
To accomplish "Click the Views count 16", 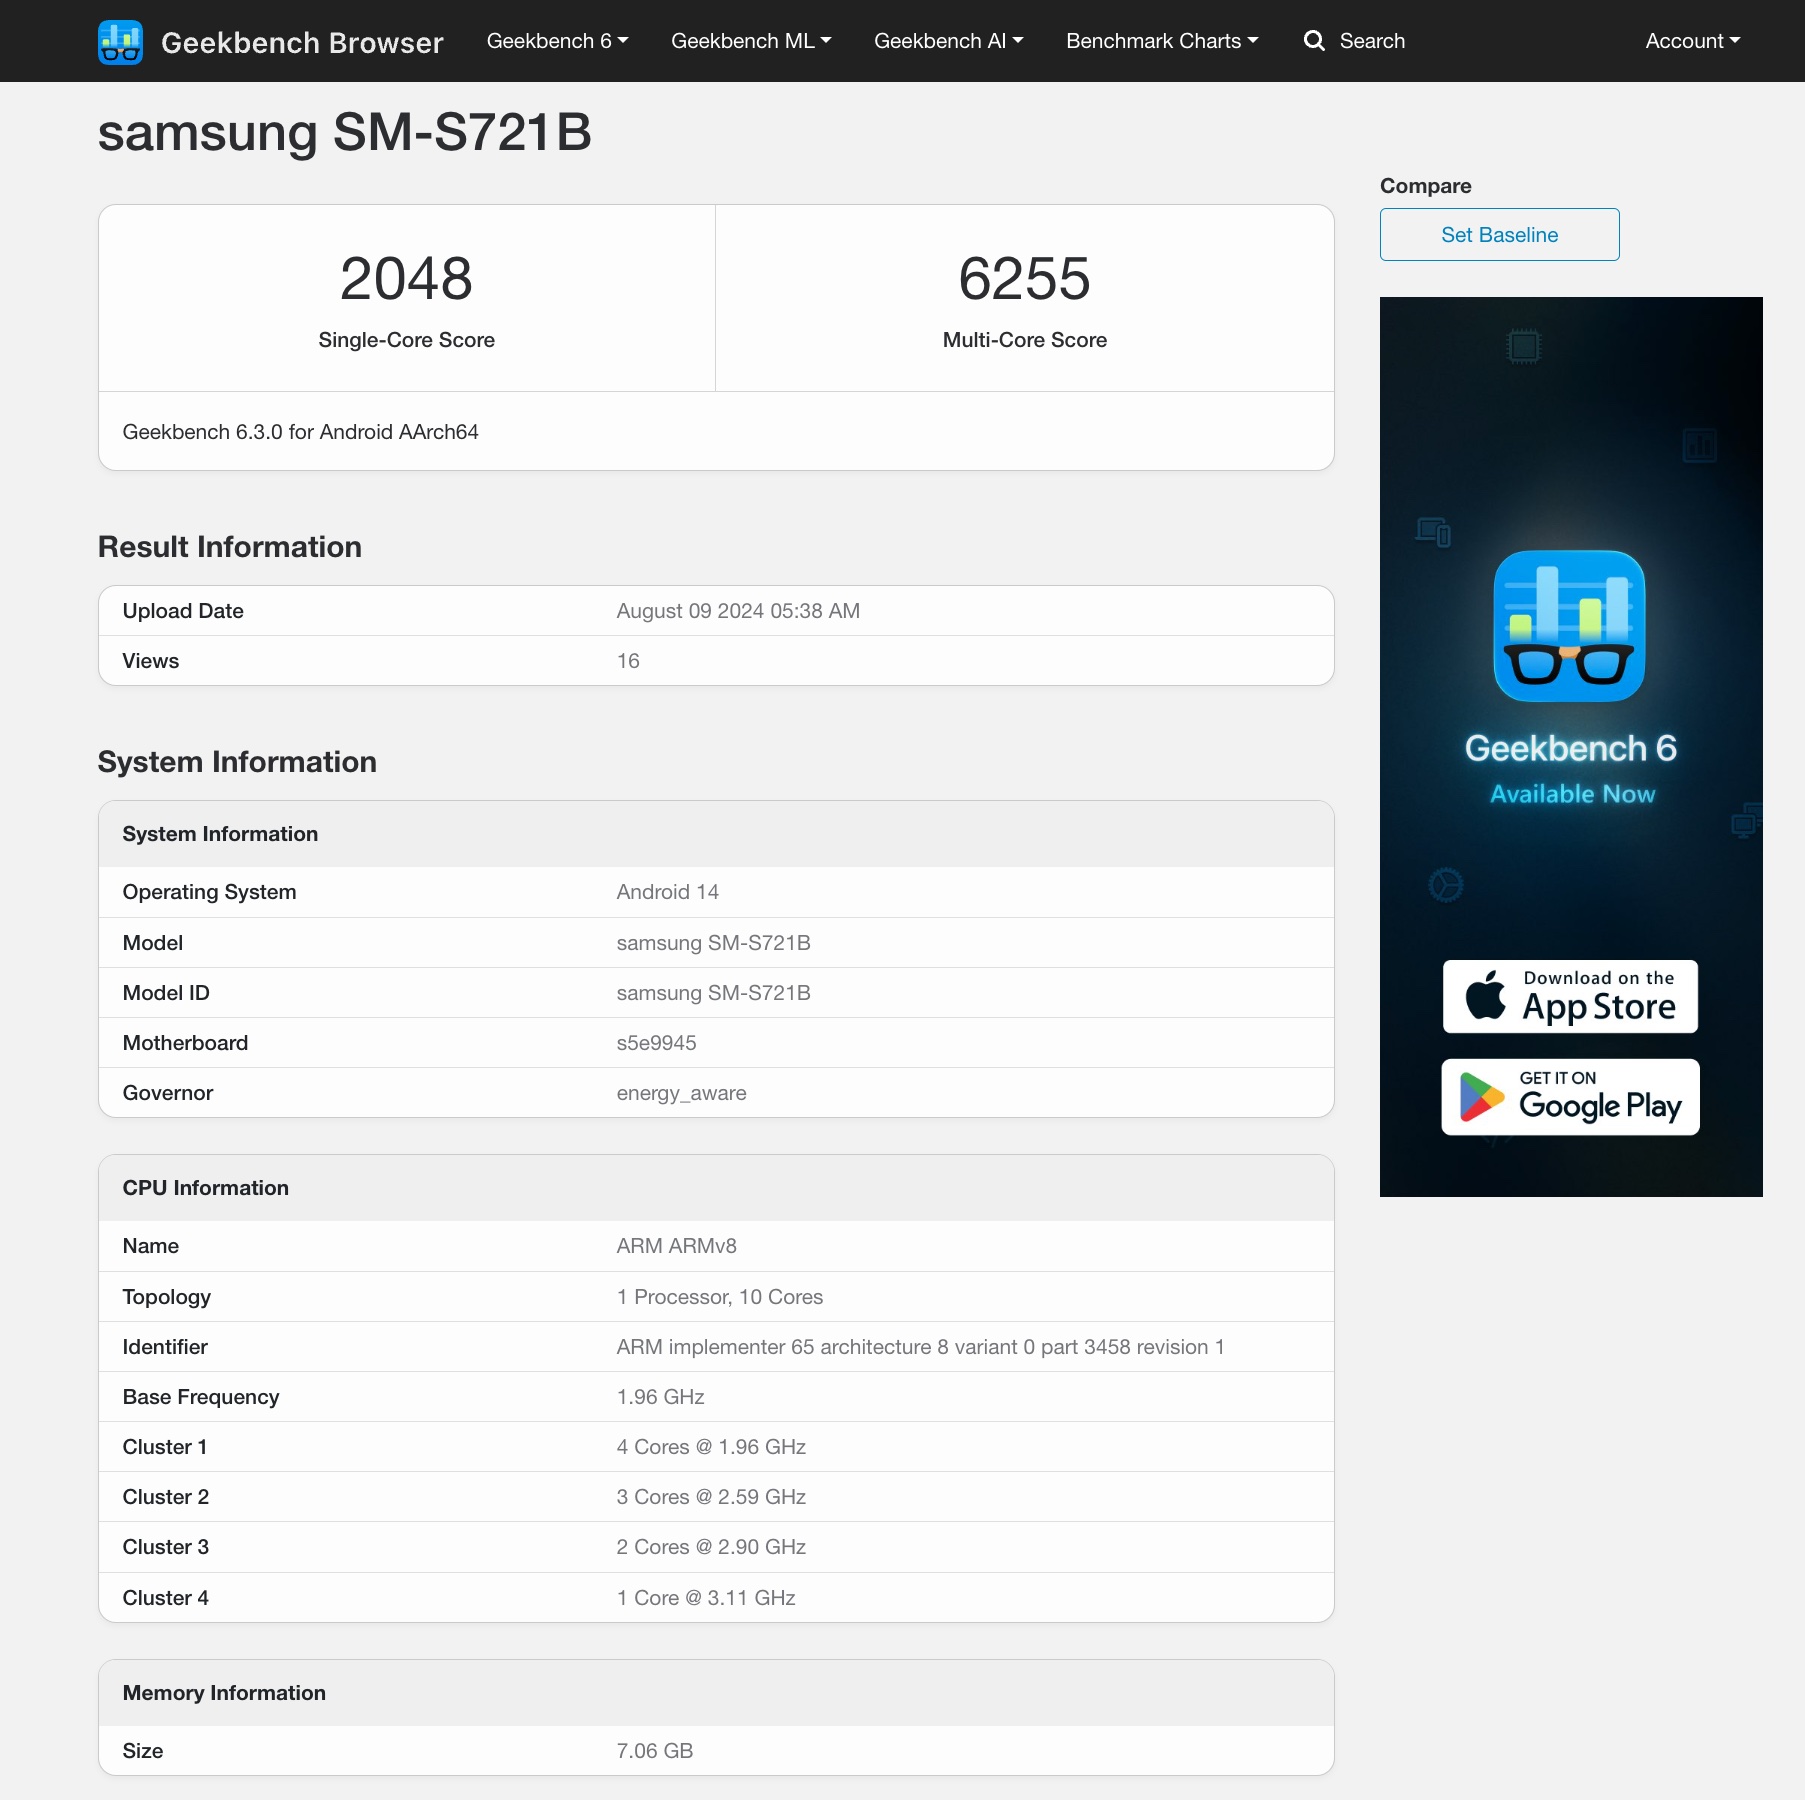I will [x=628, y=661].
